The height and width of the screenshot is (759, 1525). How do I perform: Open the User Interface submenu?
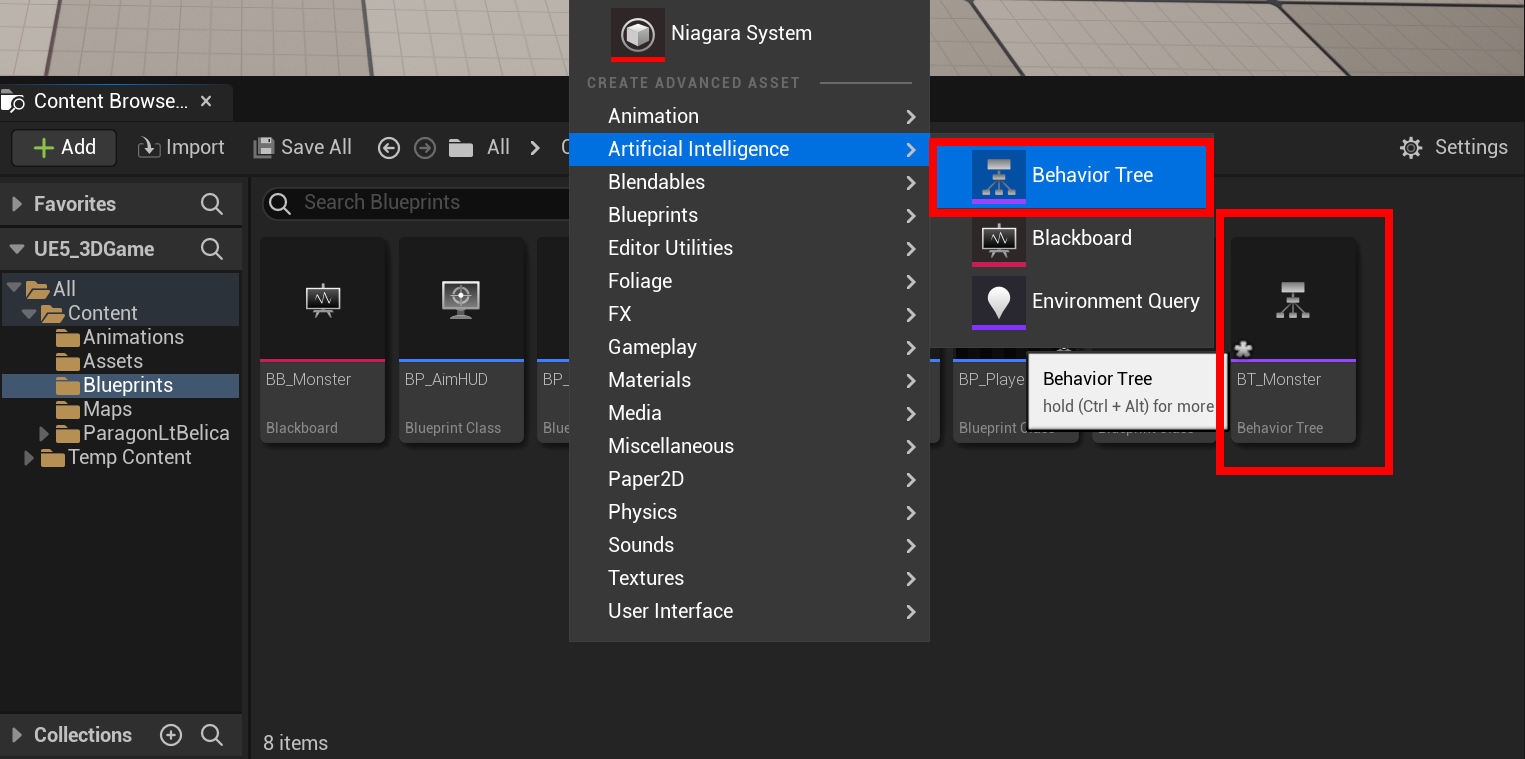(749, 611)
